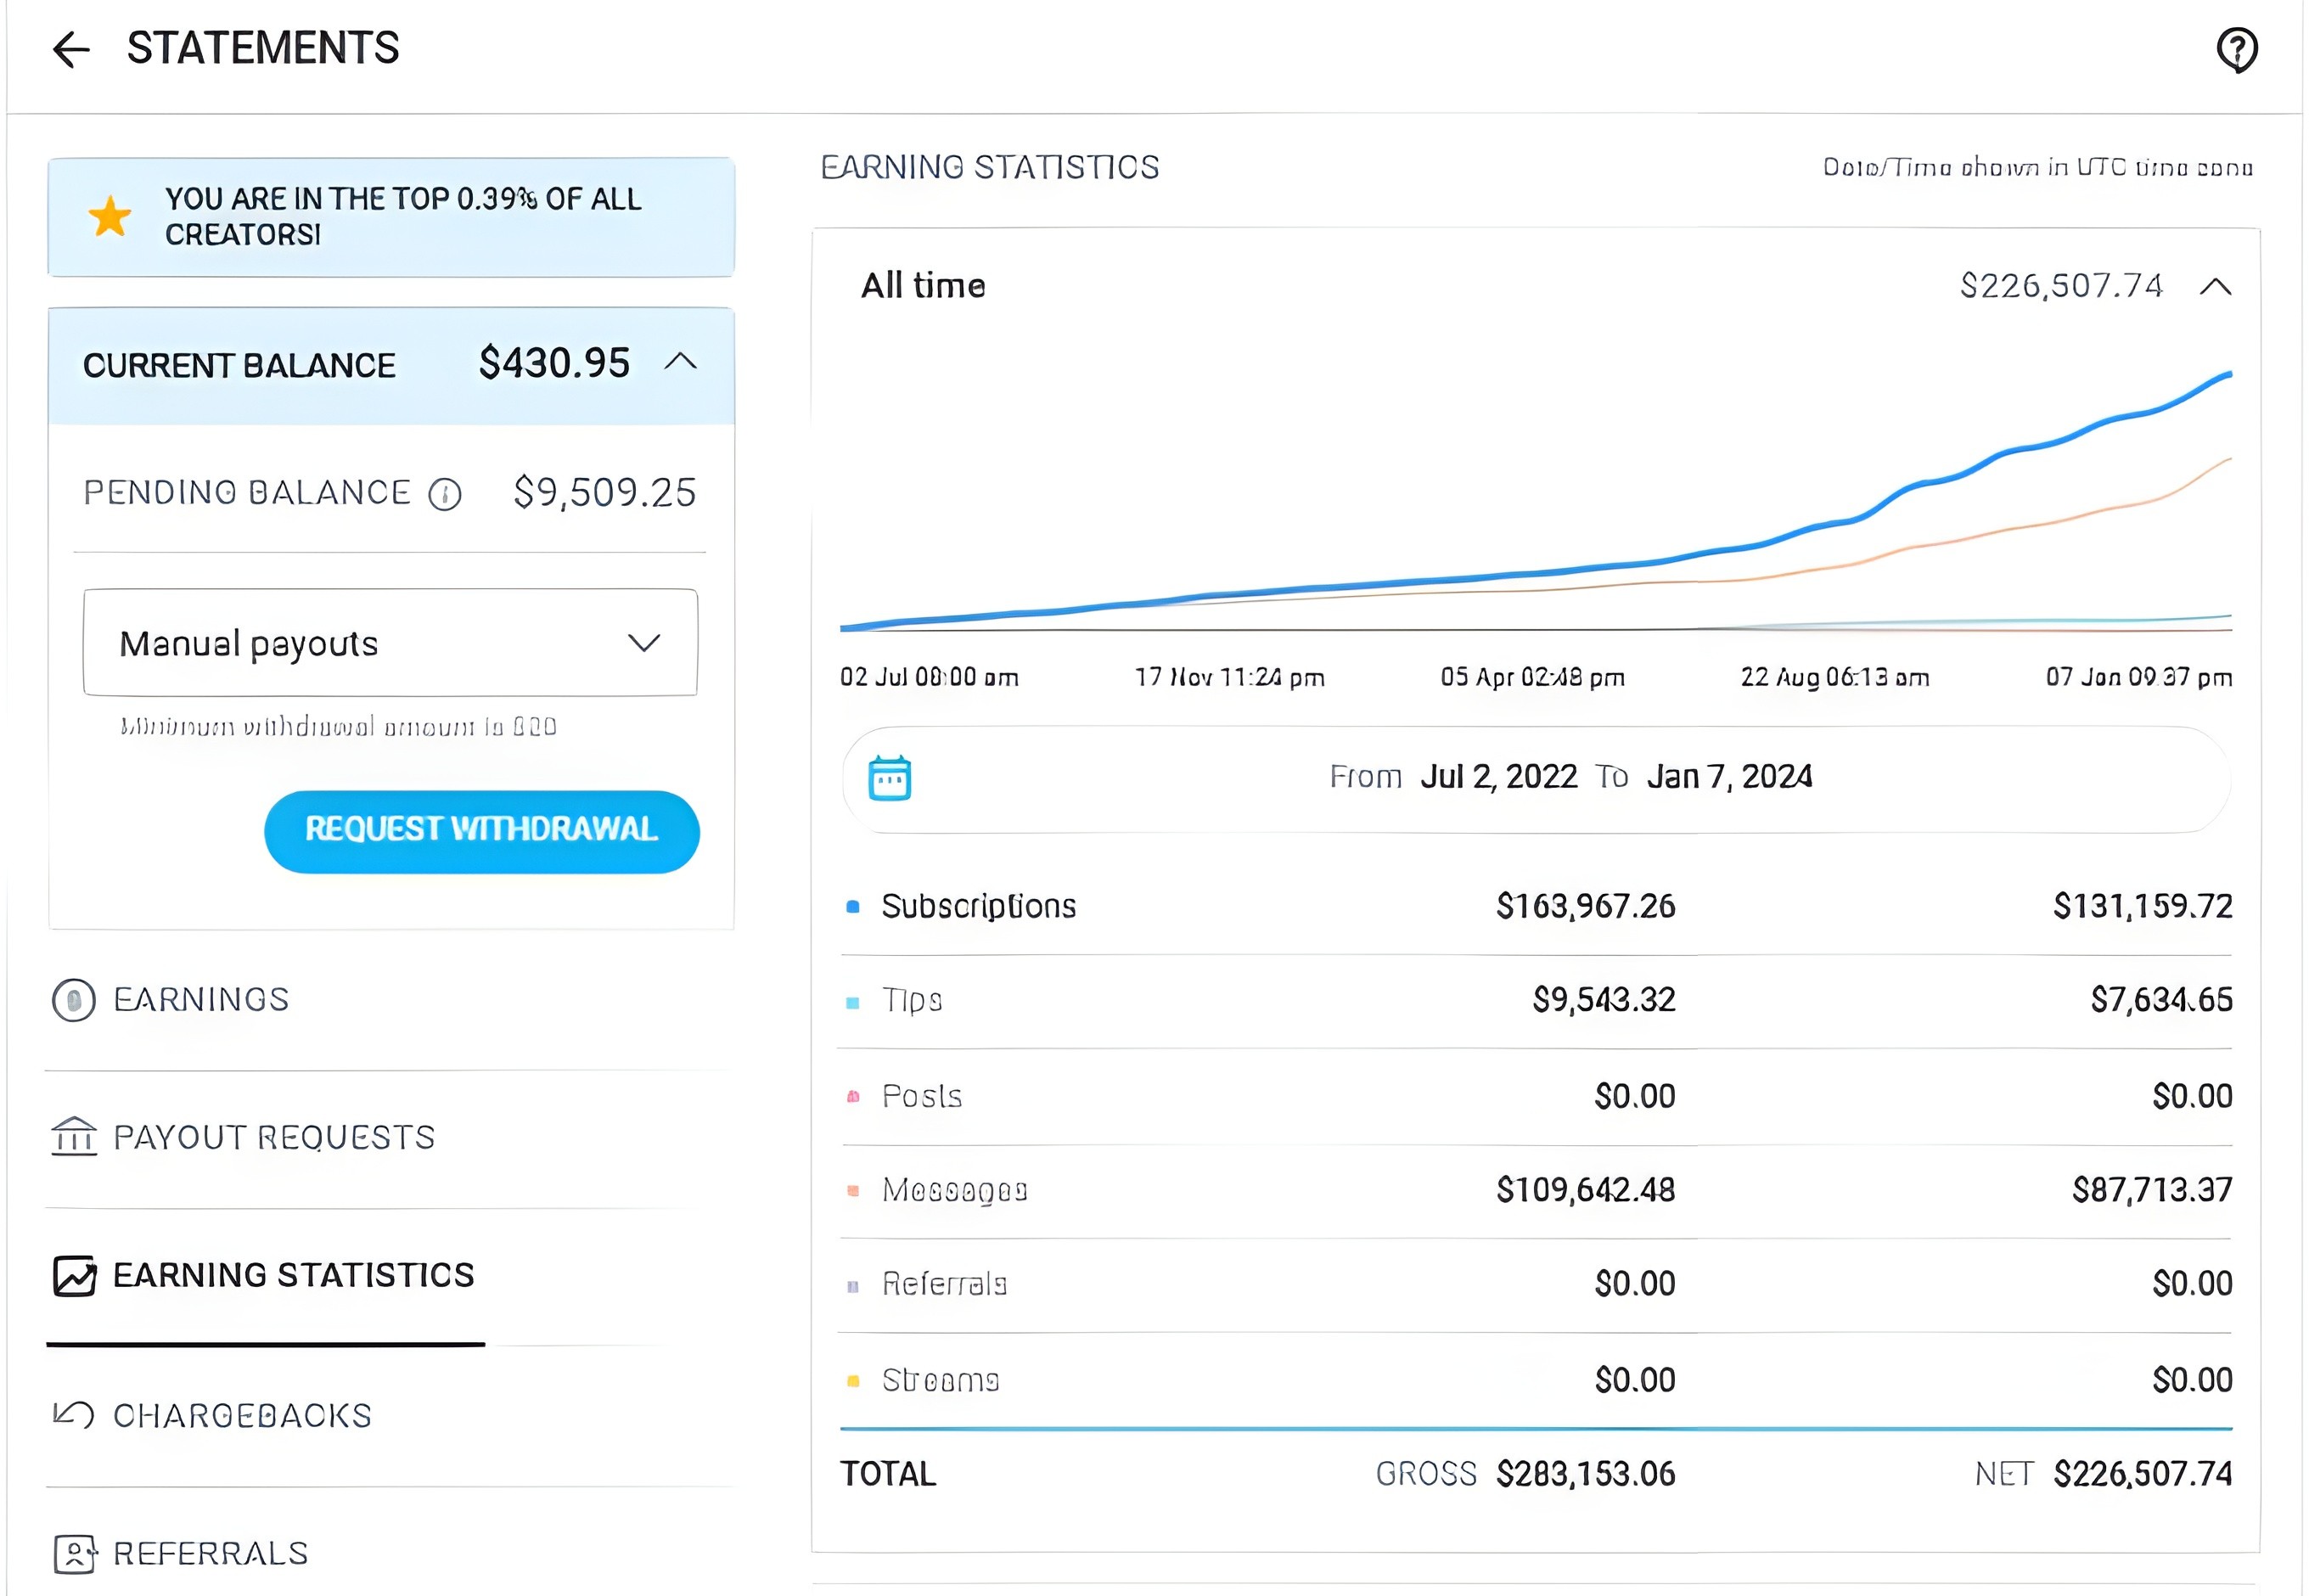This screenshot has width=2309, height=1596.
Task: Click the Referrals person icon
Action: 74,1553
